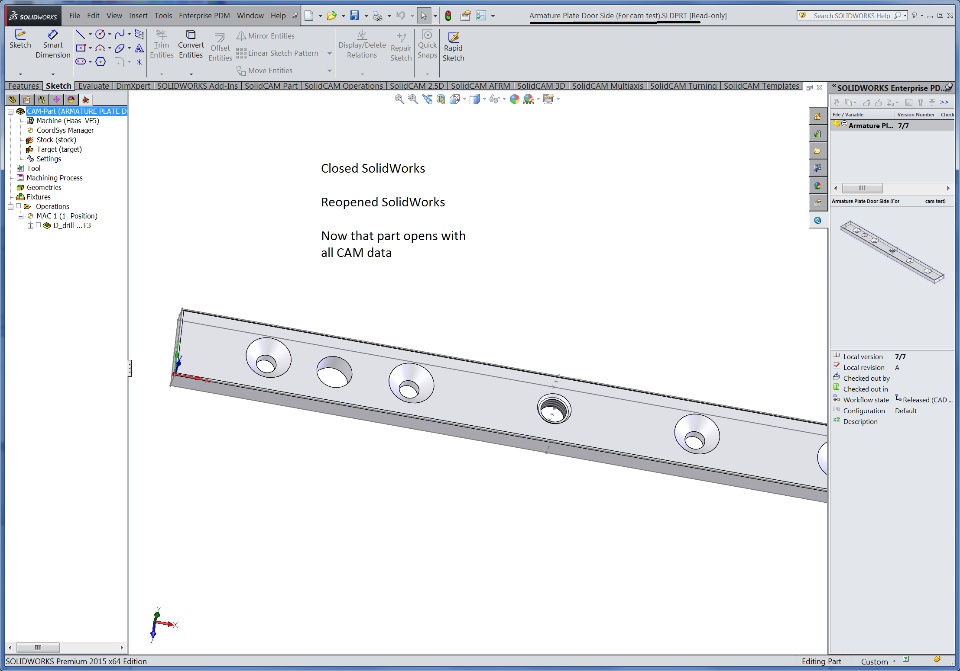Click the Rapid Sketch icon
960x671 pixels.
pyautogui.click(x=453, y=37)
